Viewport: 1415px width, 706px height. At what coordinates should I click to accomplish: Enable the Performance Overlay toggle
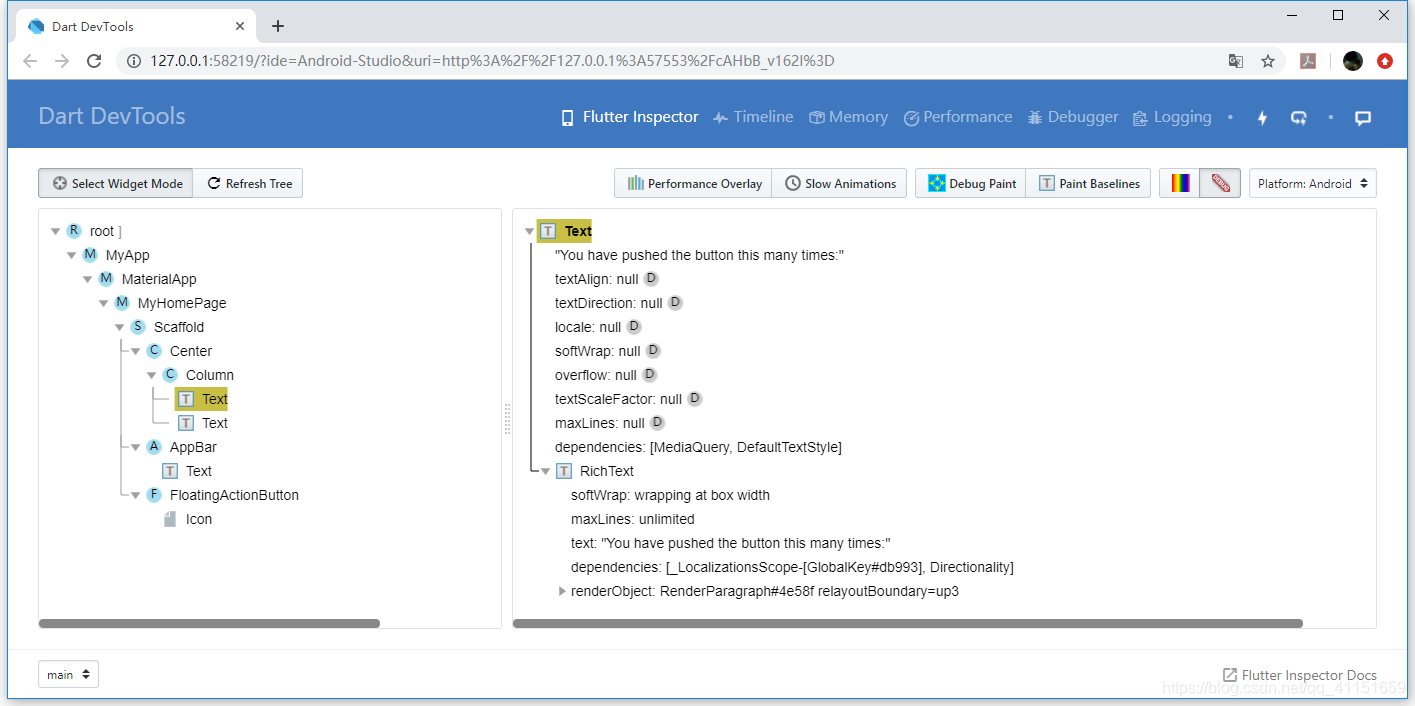point(692,183)
